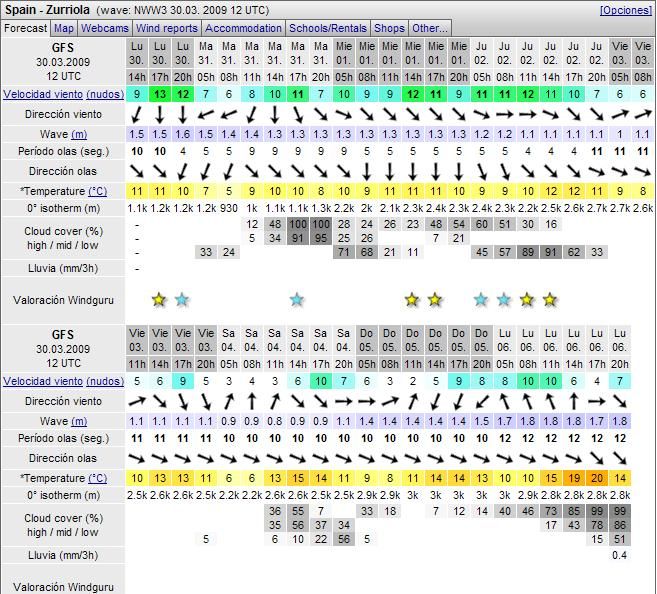Image resolution: width=657 pixels, height=594 pixels.
Task: Click wind direction arrow for Ma 31. 05h
Action: (x=205, y=114)
